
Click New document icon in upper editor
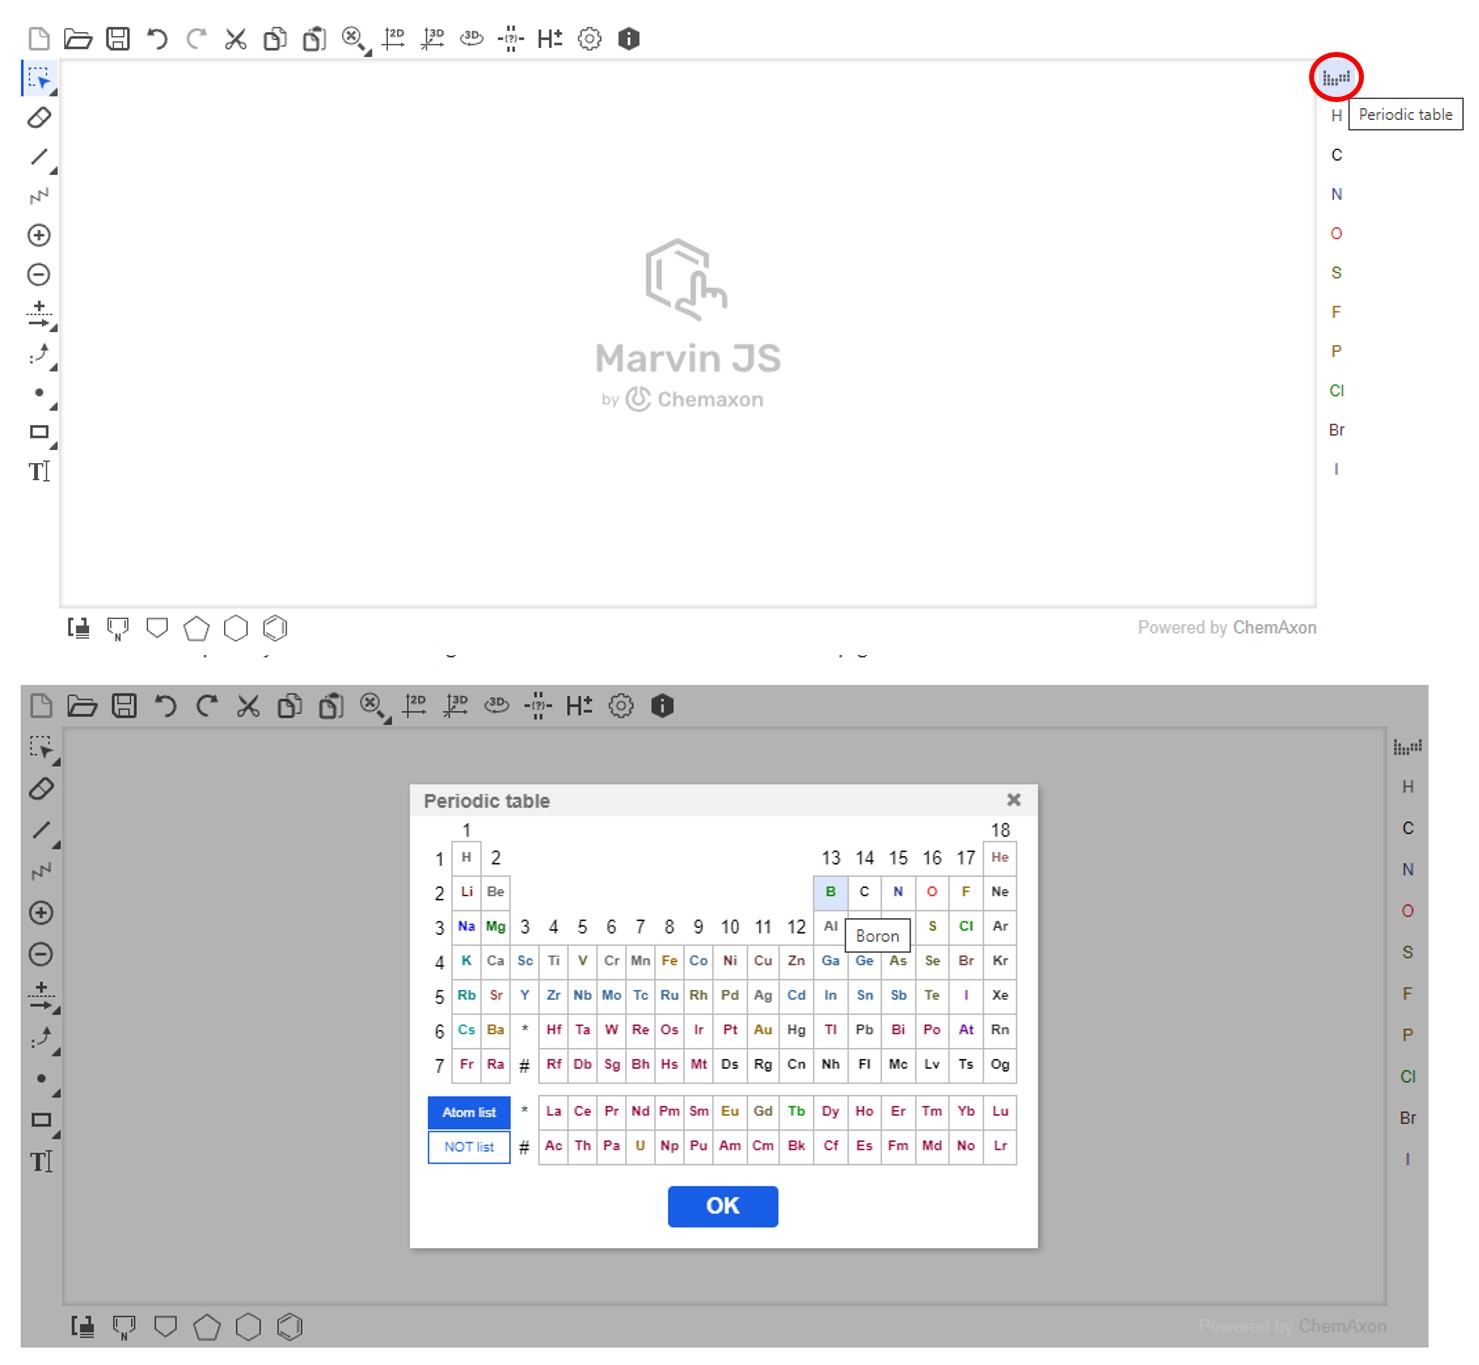(39, 39)
